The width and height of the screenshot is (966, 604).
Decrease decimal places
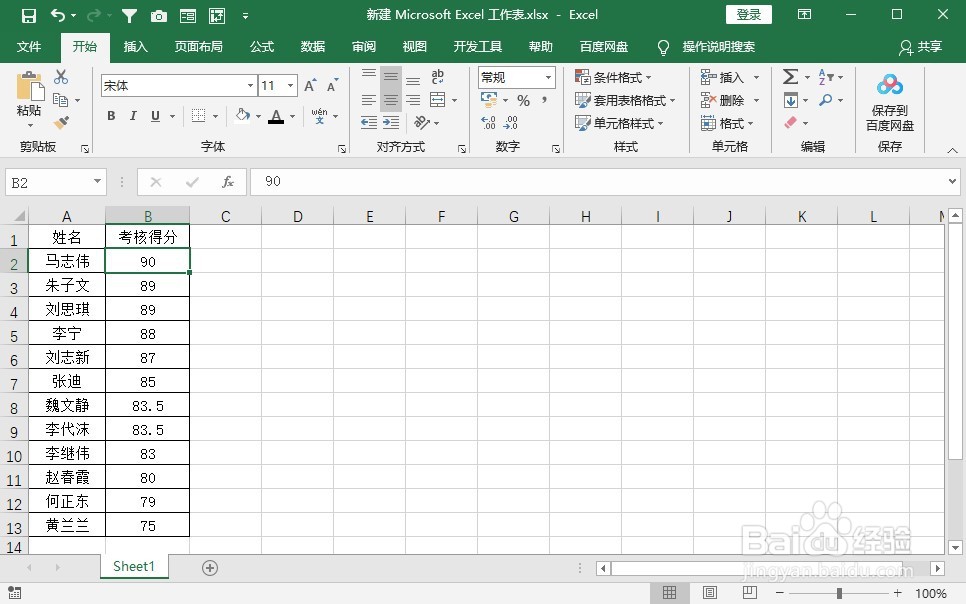pyautogui.click(x=510, y=123)
